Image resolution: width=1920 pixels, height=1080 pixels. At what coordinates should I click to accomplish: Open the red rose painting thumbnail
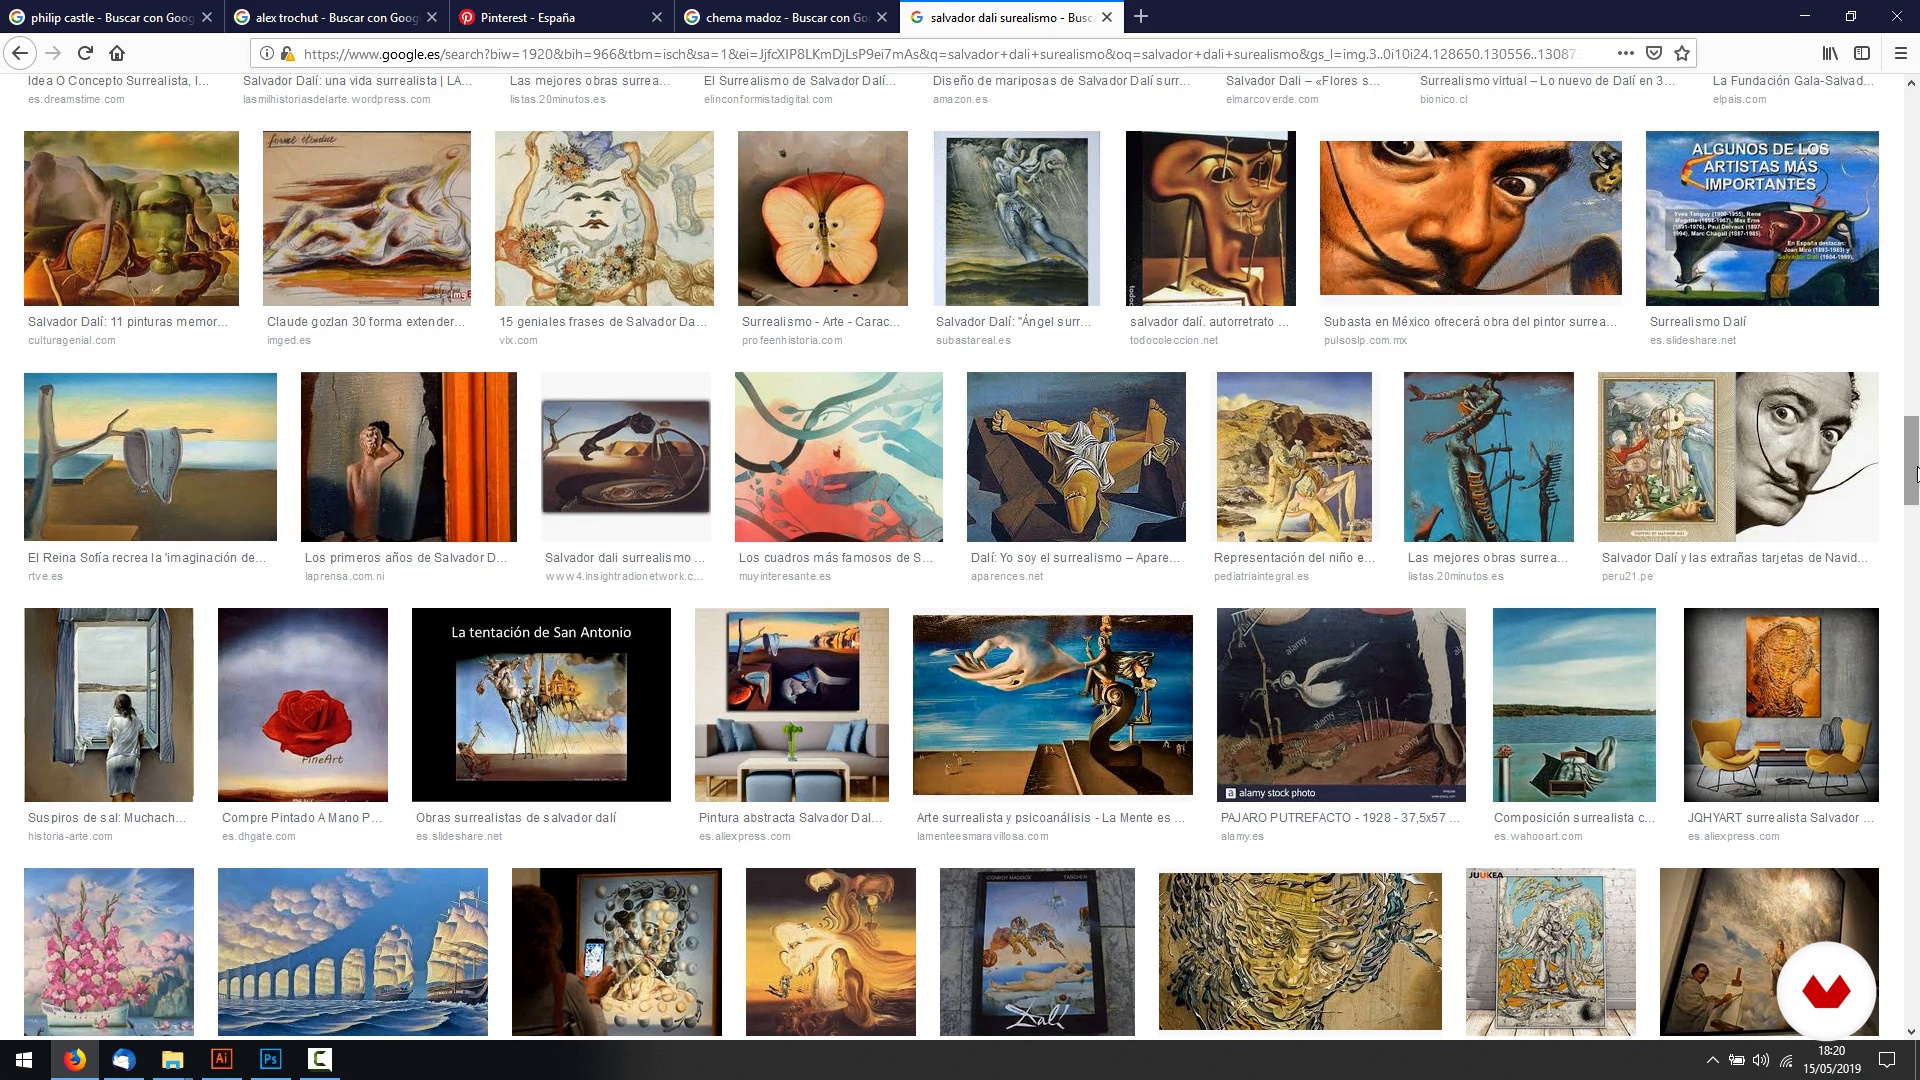click(x=303, y=705)
